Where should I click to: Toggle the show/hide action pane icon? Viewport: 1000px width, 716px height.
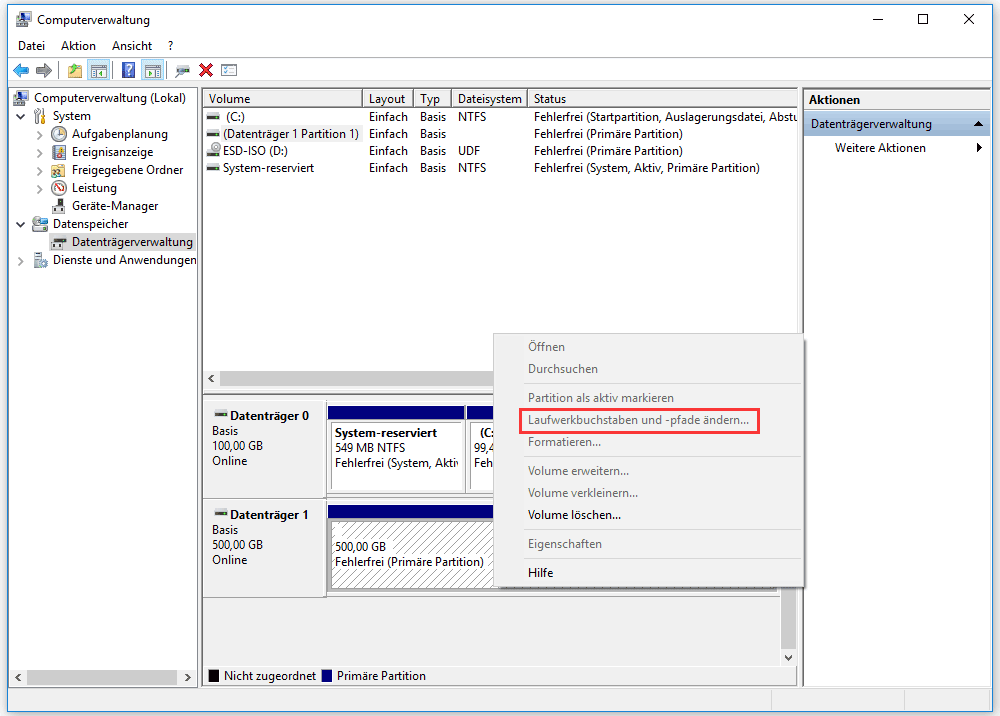[x=152, y=70]
